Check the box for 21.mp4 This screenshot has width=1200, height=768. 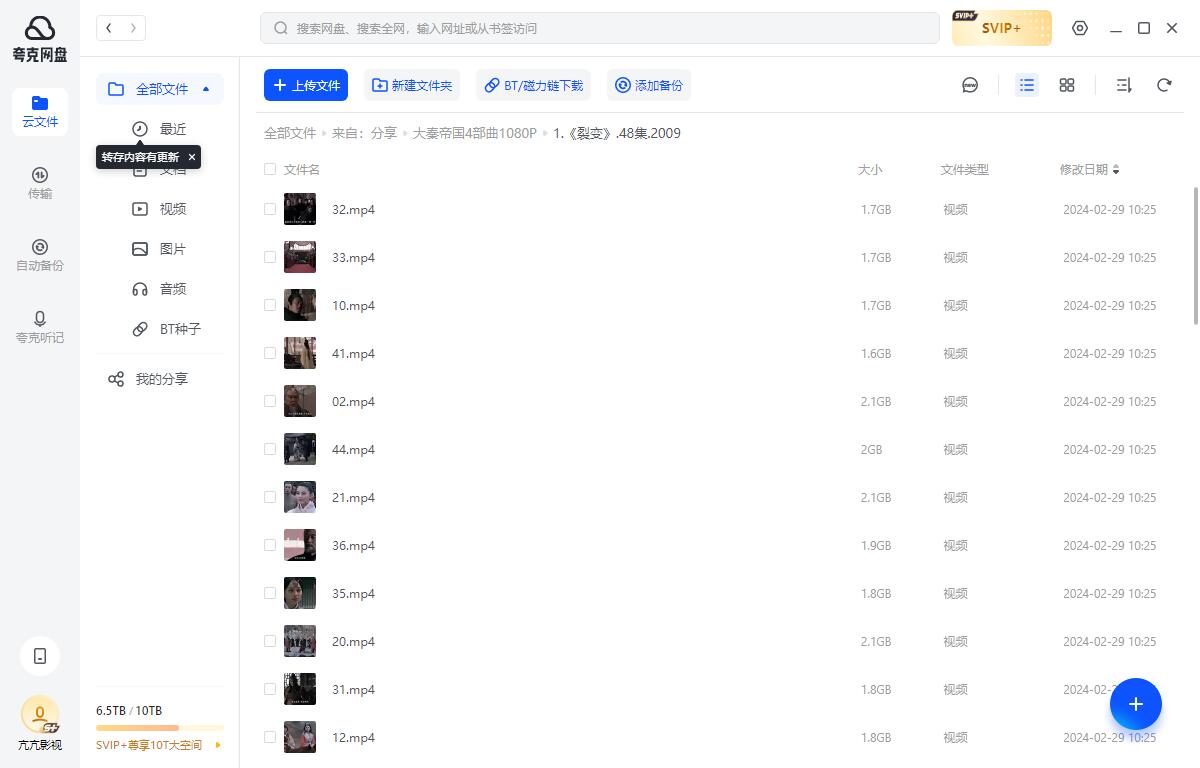(270, 497)
